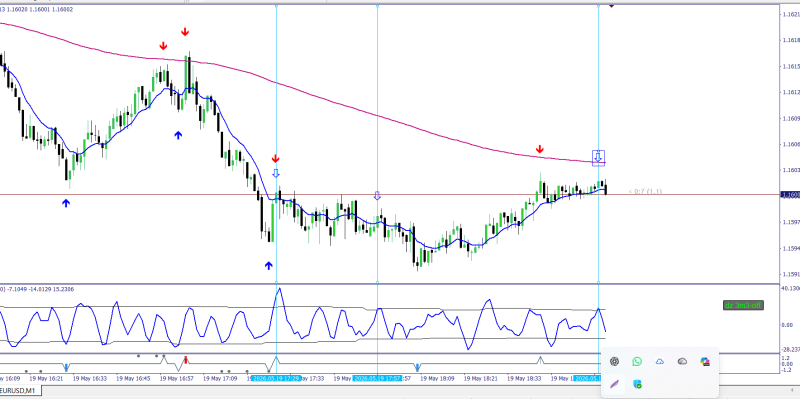This screenshot has width=800, height=399.
Task: Select the red down arrow near 18:33 under the pink line
Action: (540, 149)
